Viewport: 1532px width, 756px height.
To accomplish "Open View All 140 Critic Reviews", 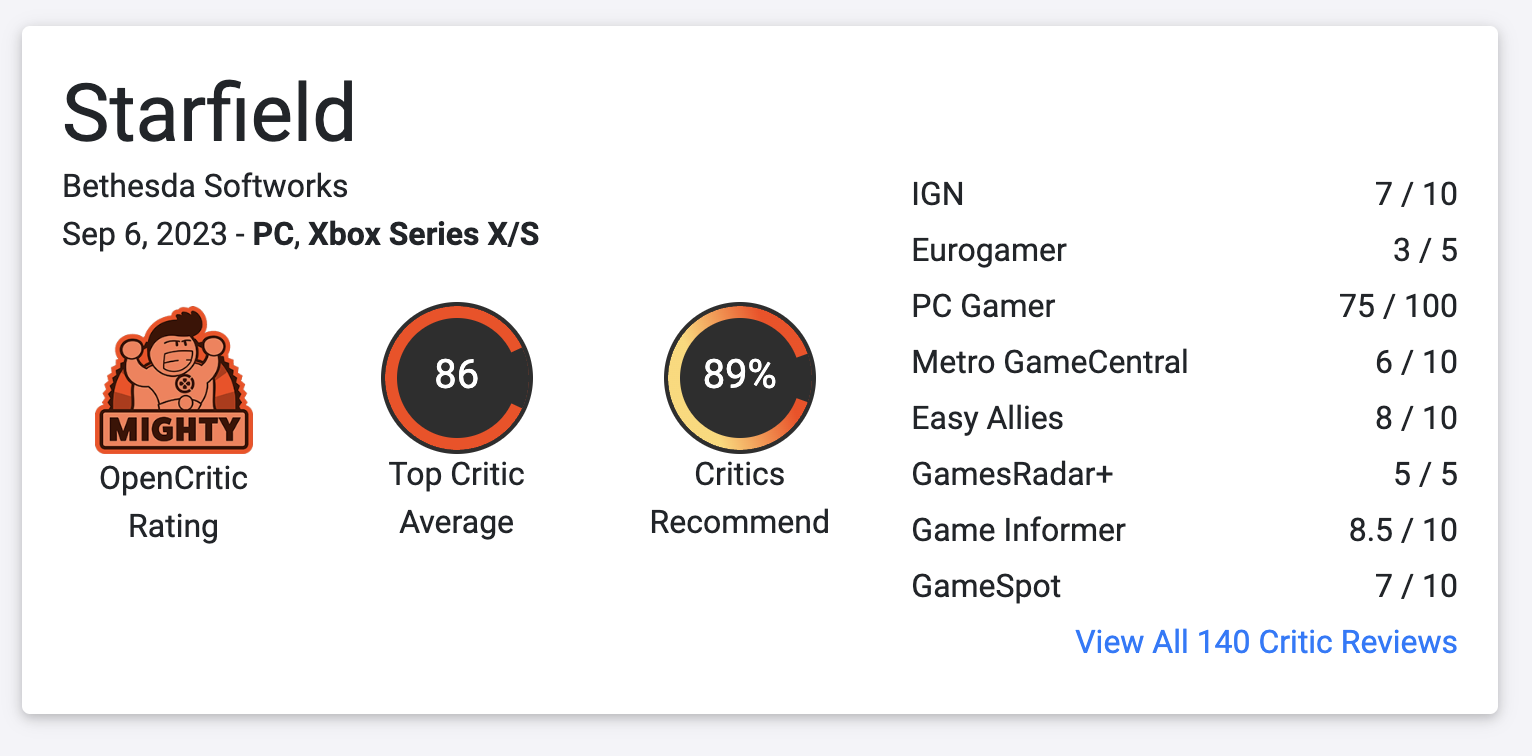I will click(1265, 641).
